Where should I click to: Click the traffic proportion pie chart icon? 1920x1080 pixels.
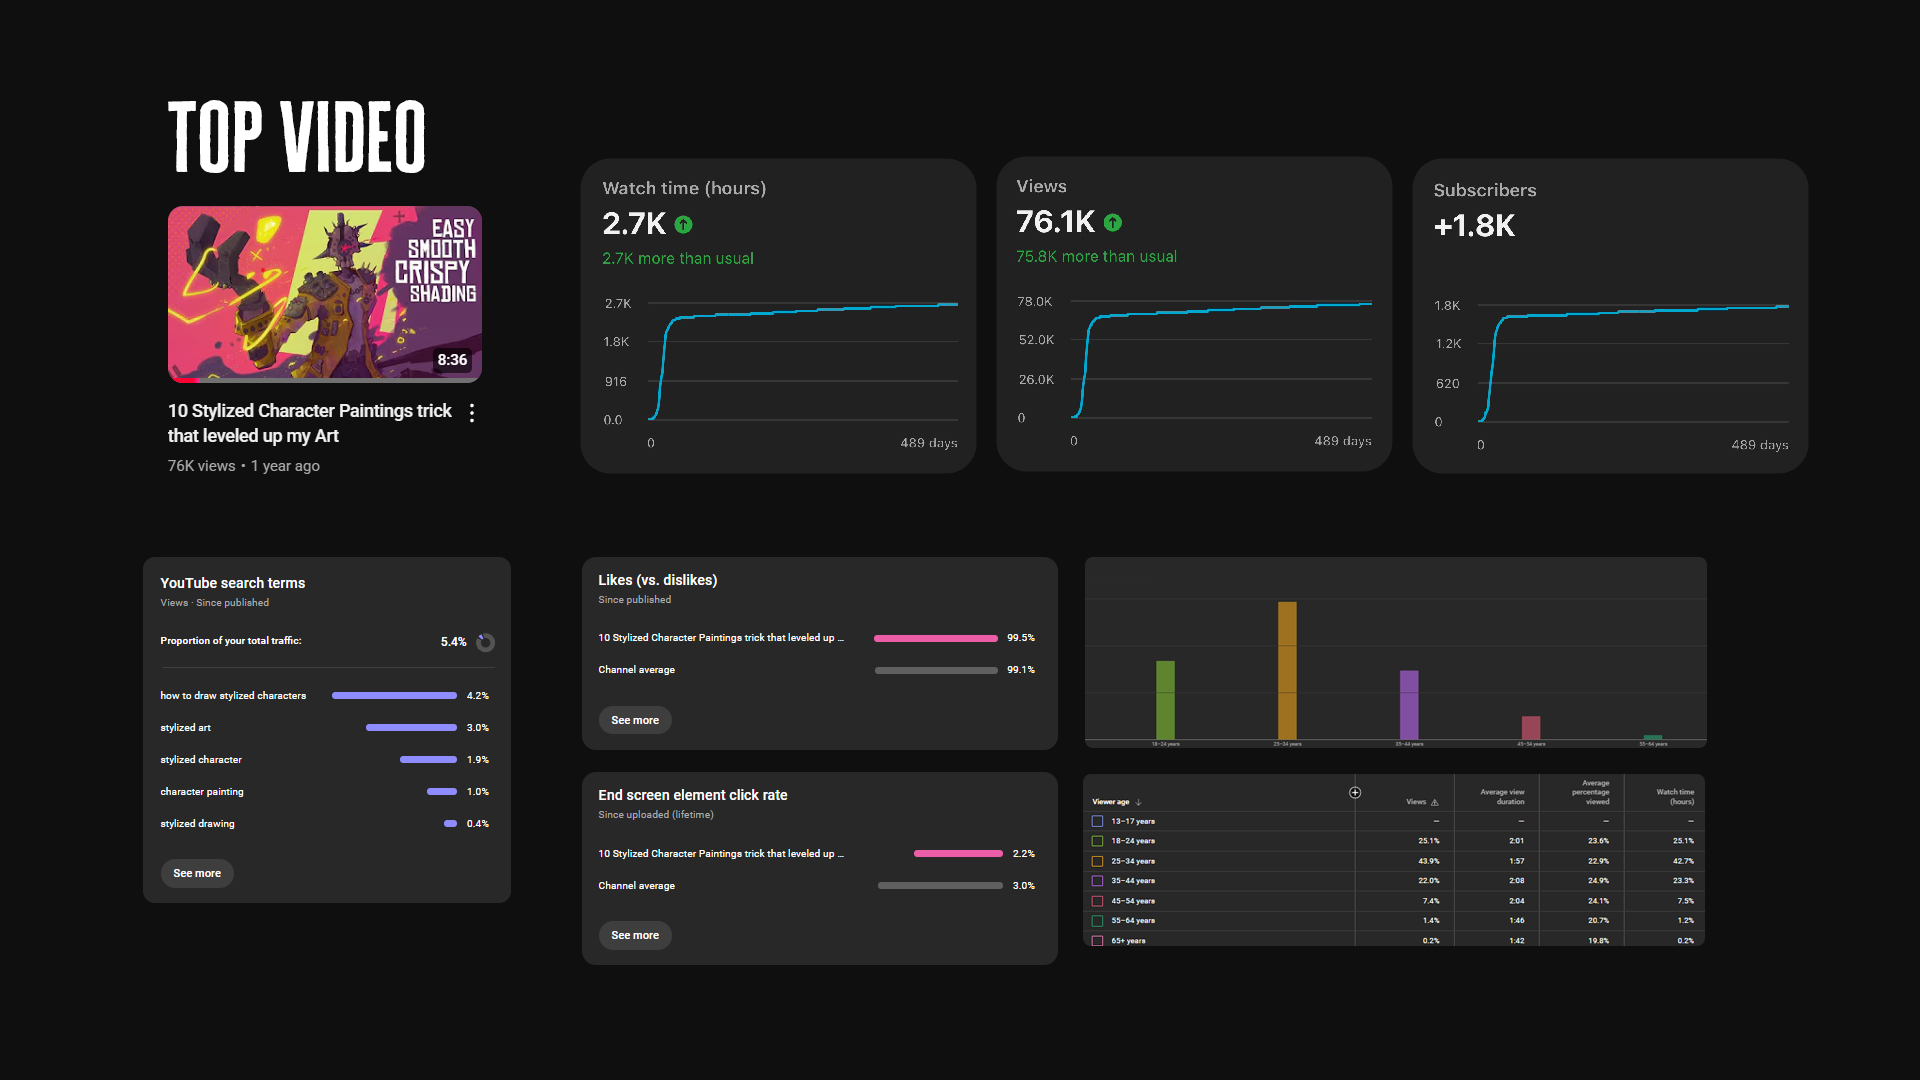point(485,642)
